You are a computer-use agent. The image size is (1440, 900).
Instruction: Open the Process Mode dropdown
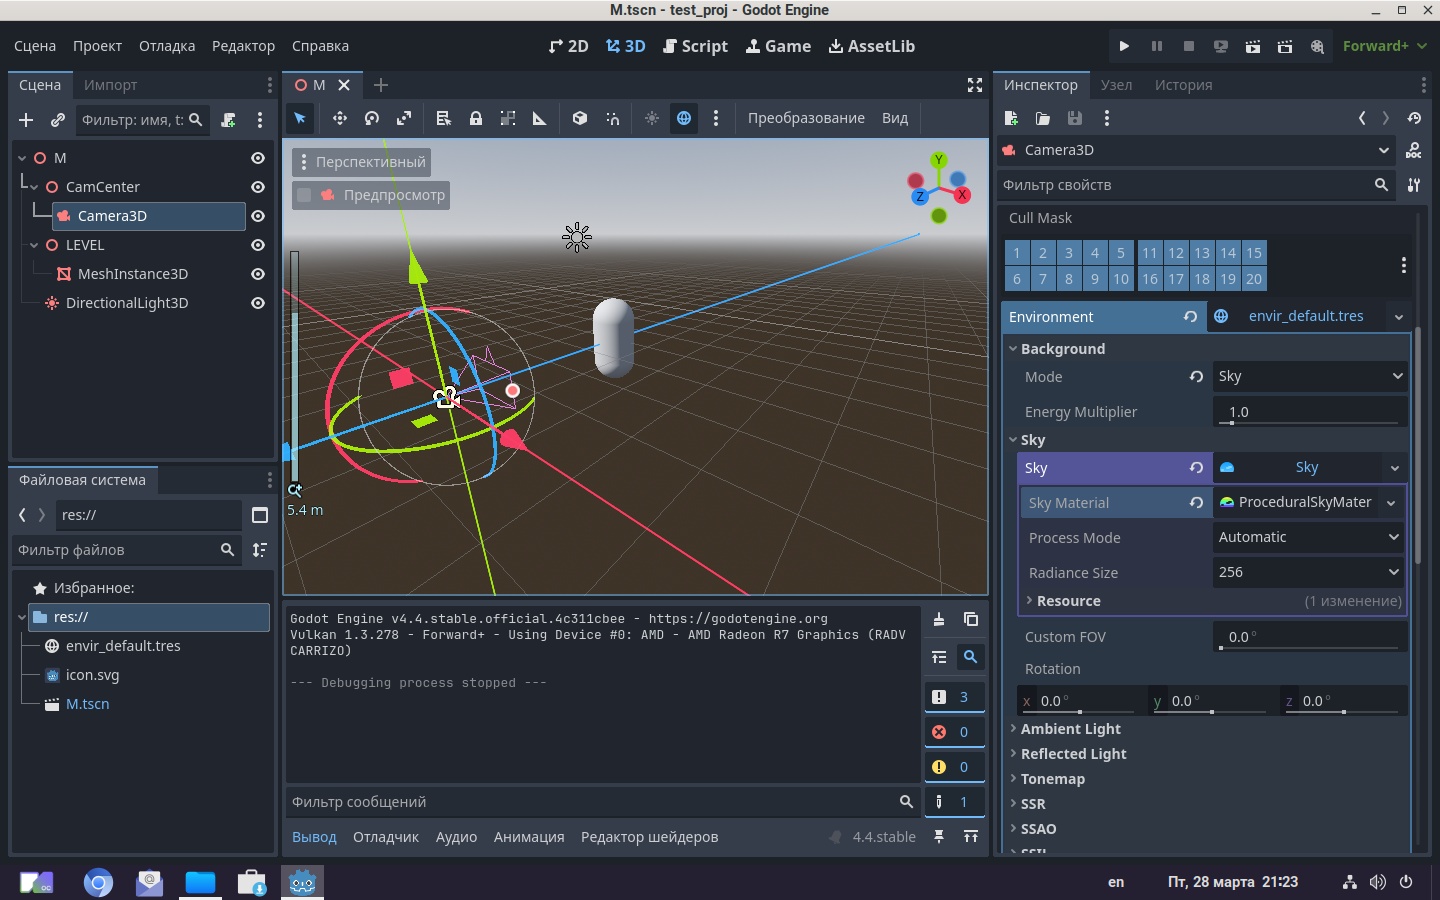(1308, 538)
